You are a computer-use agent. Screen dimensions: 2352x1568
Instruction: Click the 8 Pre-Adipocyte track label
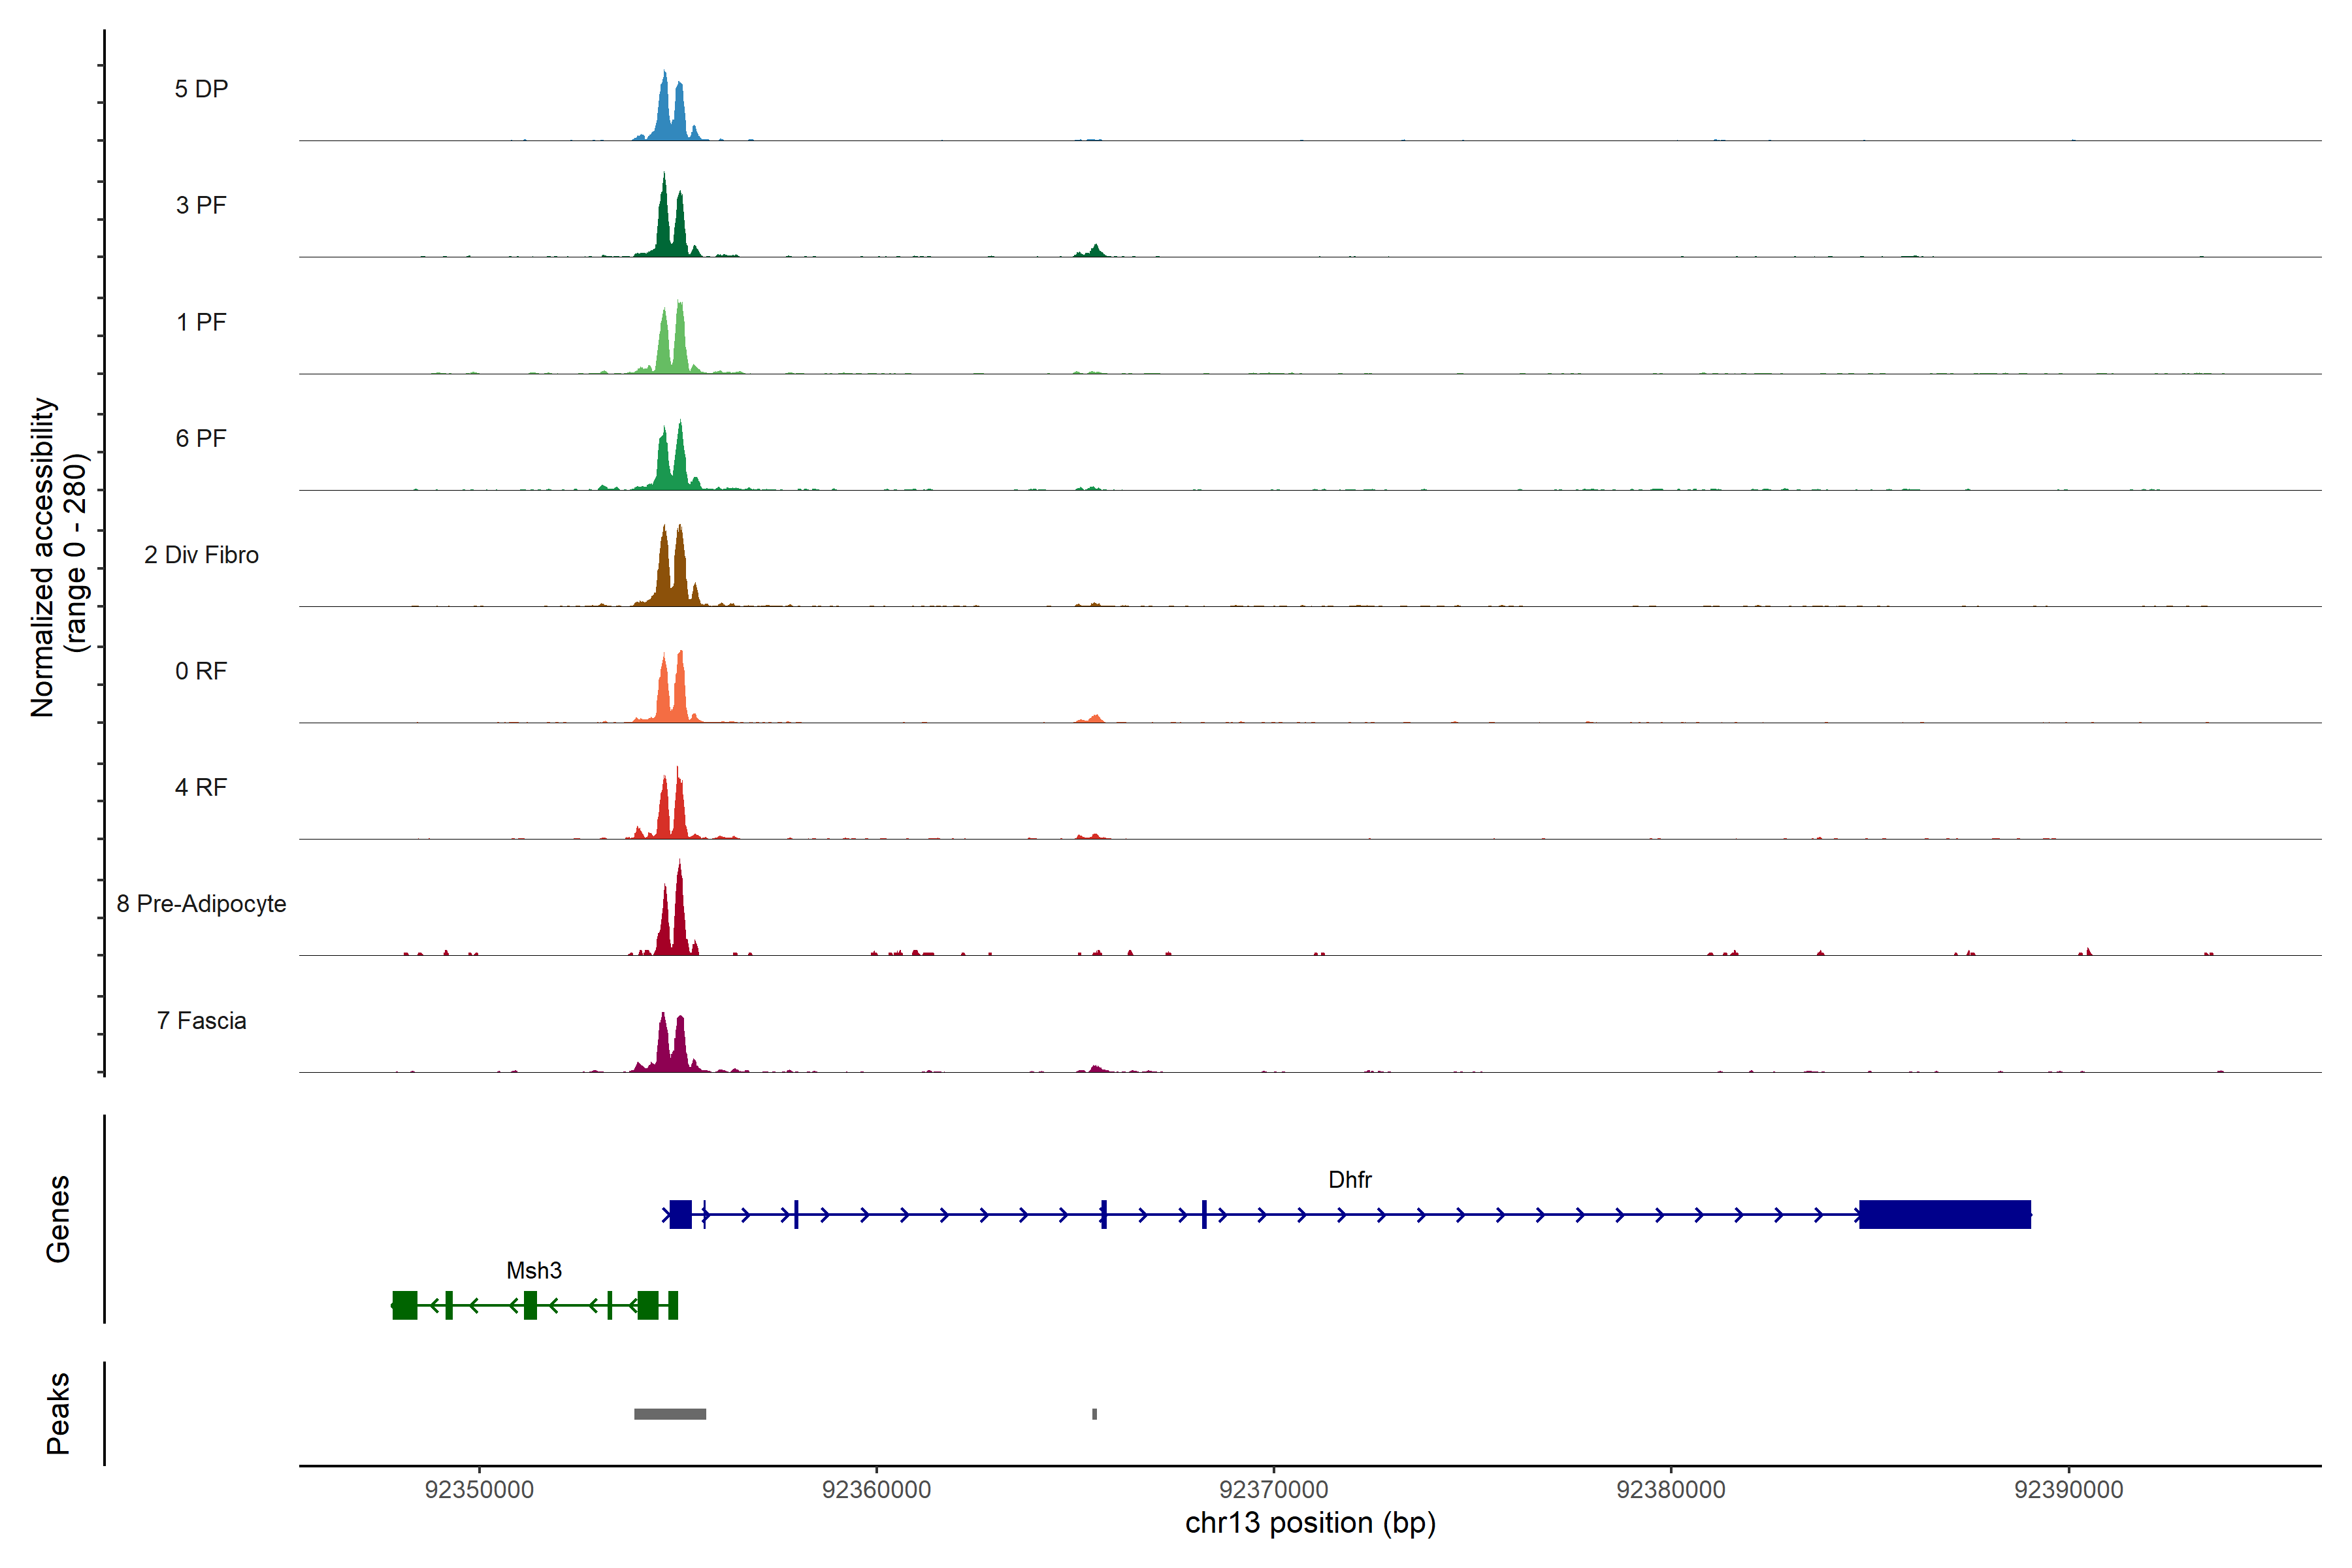201,903
